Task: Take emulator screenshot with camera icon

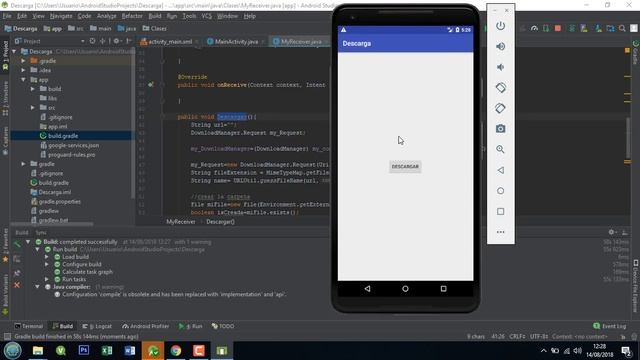Action: pos(500,129)
